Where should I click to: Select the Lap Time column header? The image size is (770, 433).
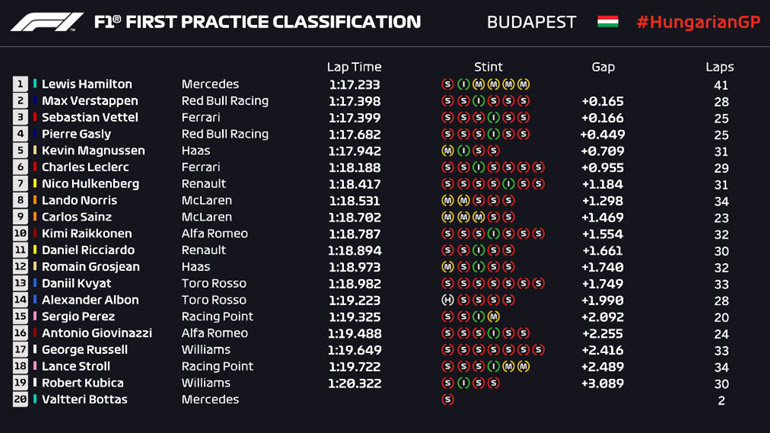353,67
